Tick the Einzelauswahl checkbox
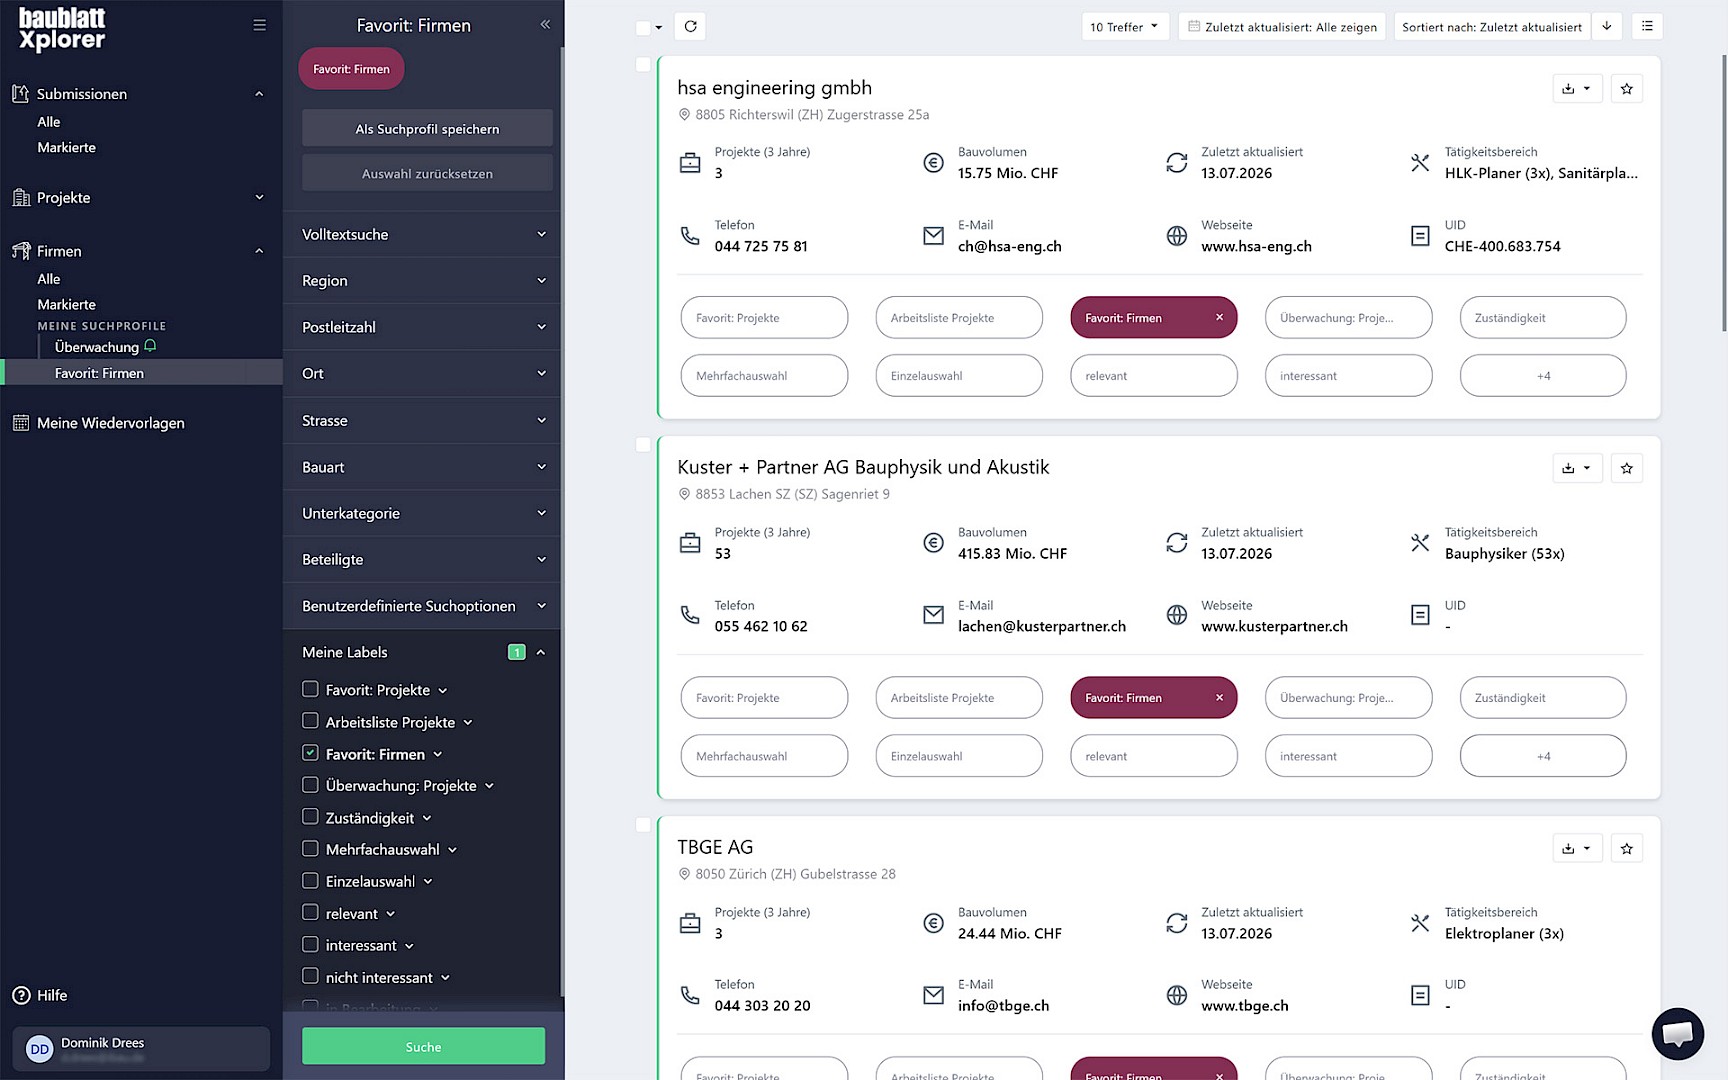 [310, 881]
